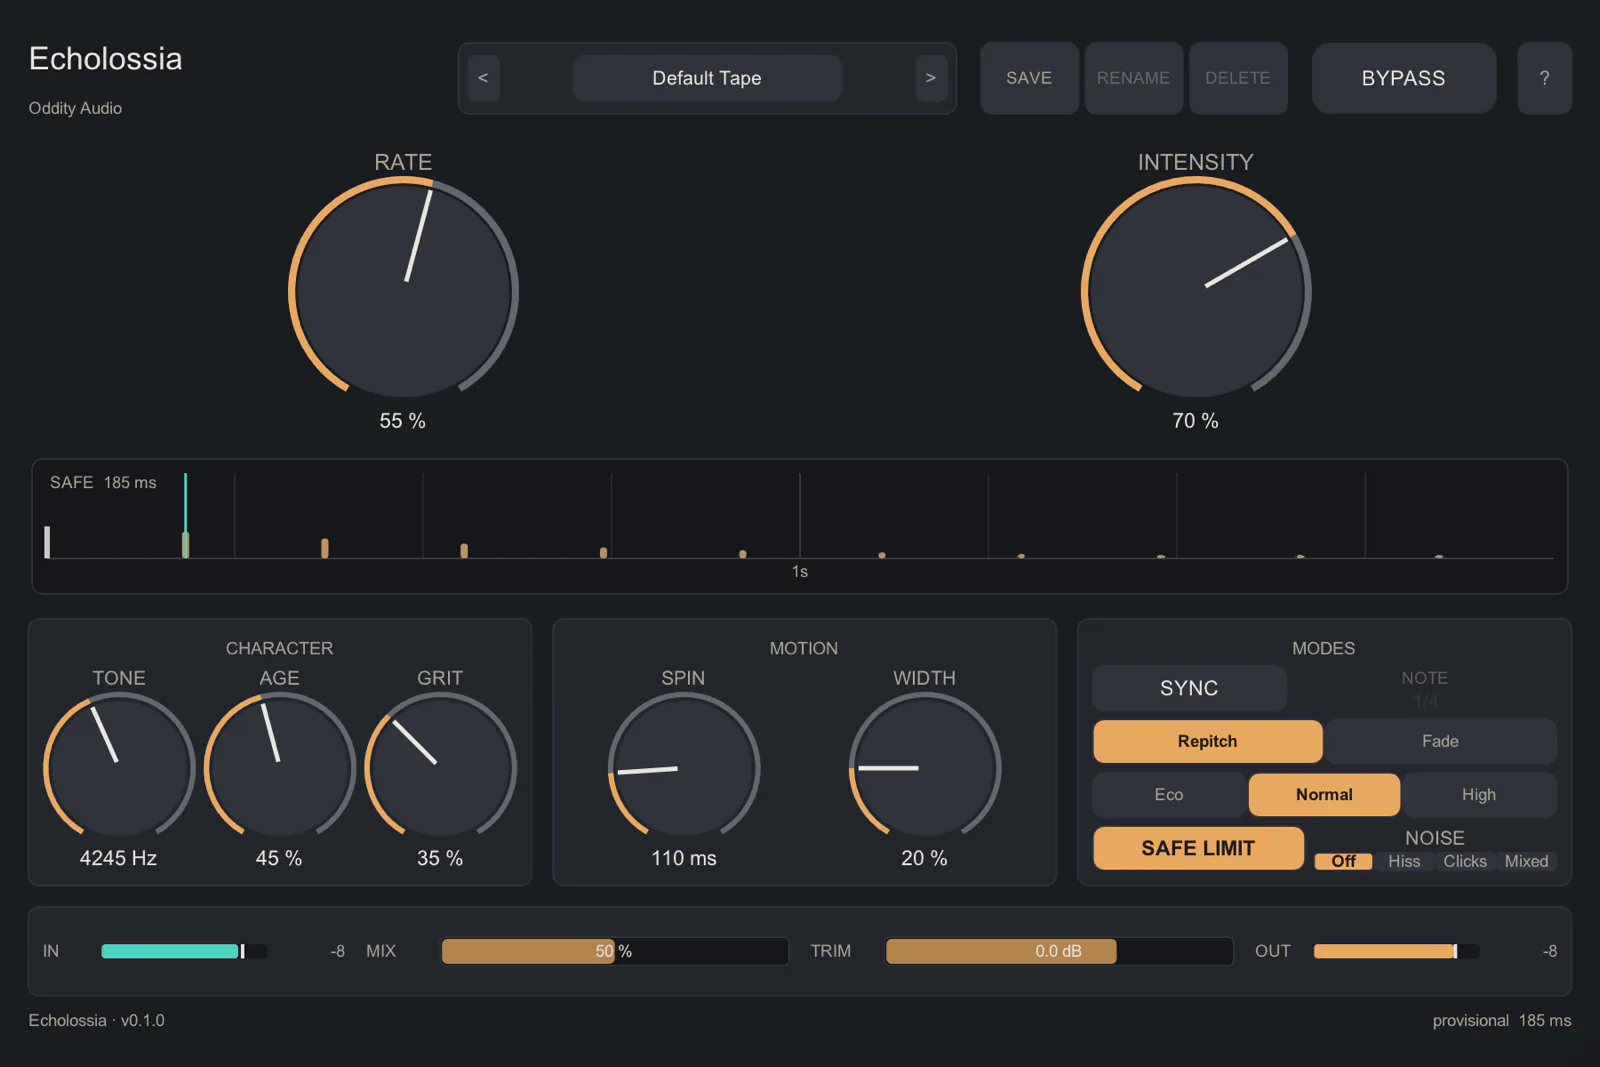Image resolution: width=1600 pixels, height=1067 pixels.
Task: Click the 4245 Hz tone value
Action: (x=118, y=858)
